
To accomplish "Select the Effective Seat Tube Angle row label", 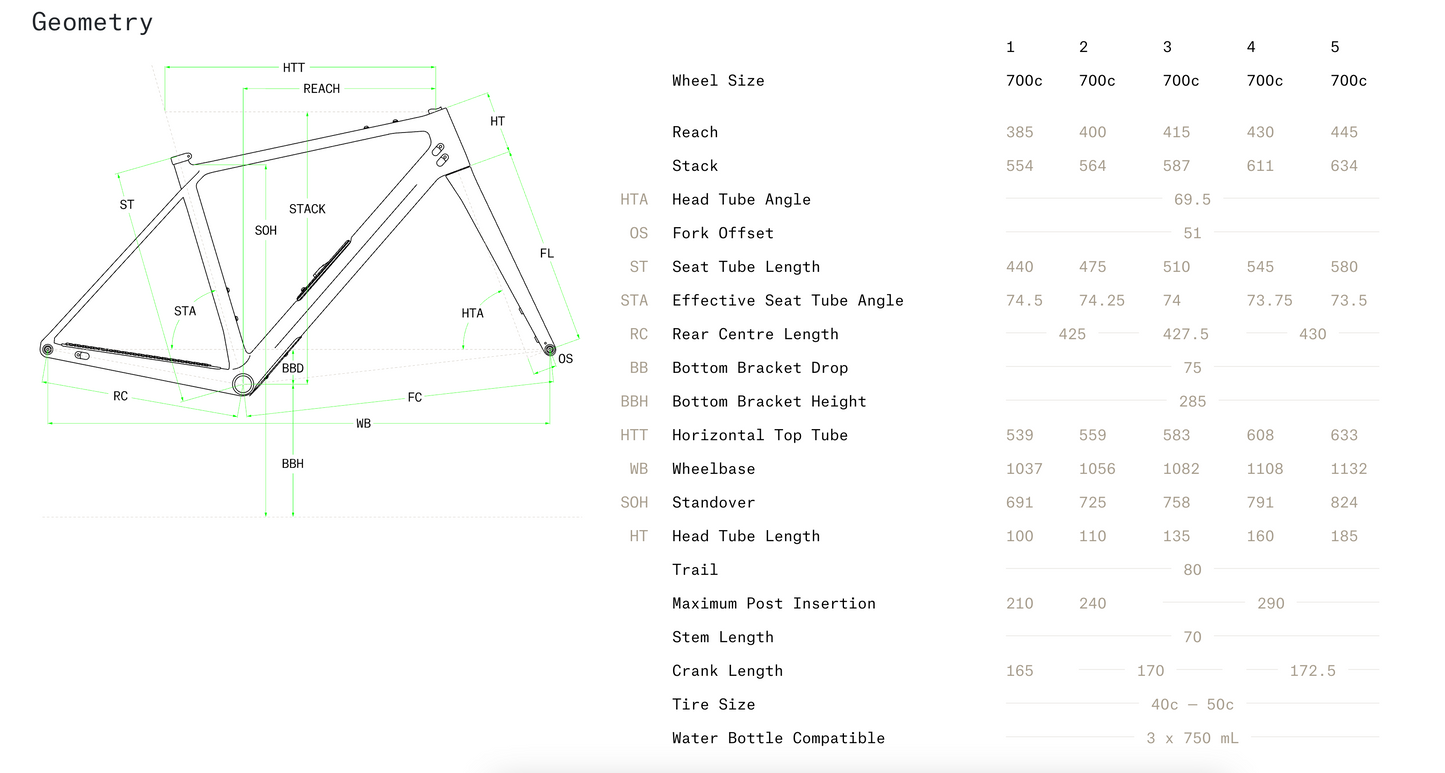I will (x=787, y=301).
